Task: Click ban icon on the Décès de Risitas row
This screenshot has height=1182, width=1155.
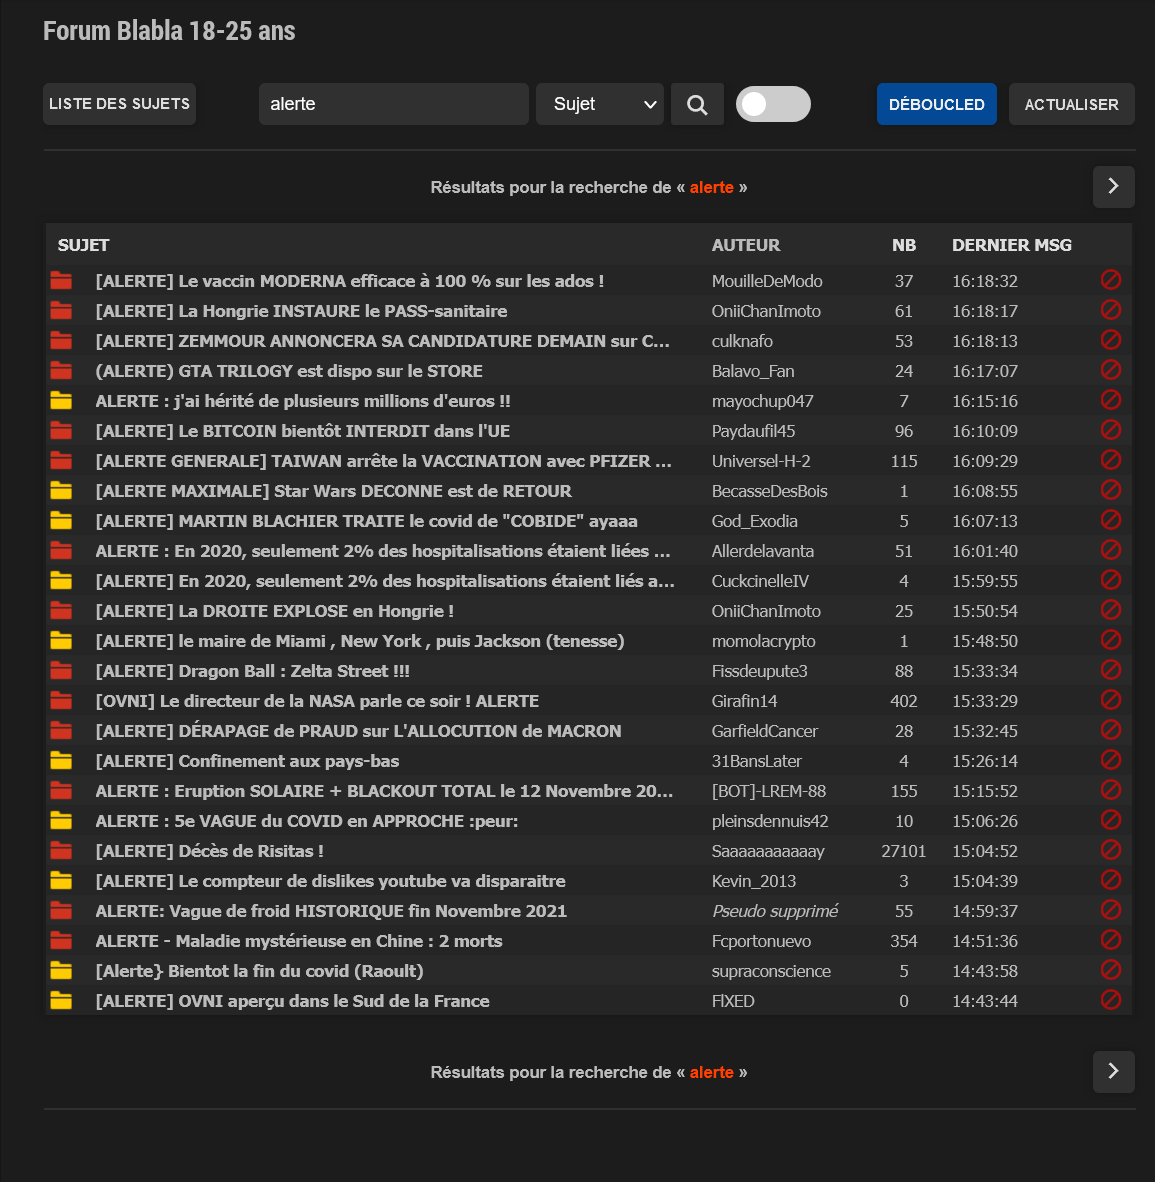Action: click(1111, 850)
